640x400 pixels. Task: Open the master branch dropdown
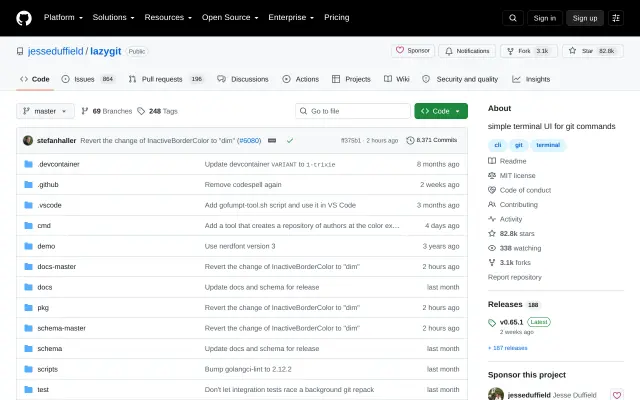[45, 111]
